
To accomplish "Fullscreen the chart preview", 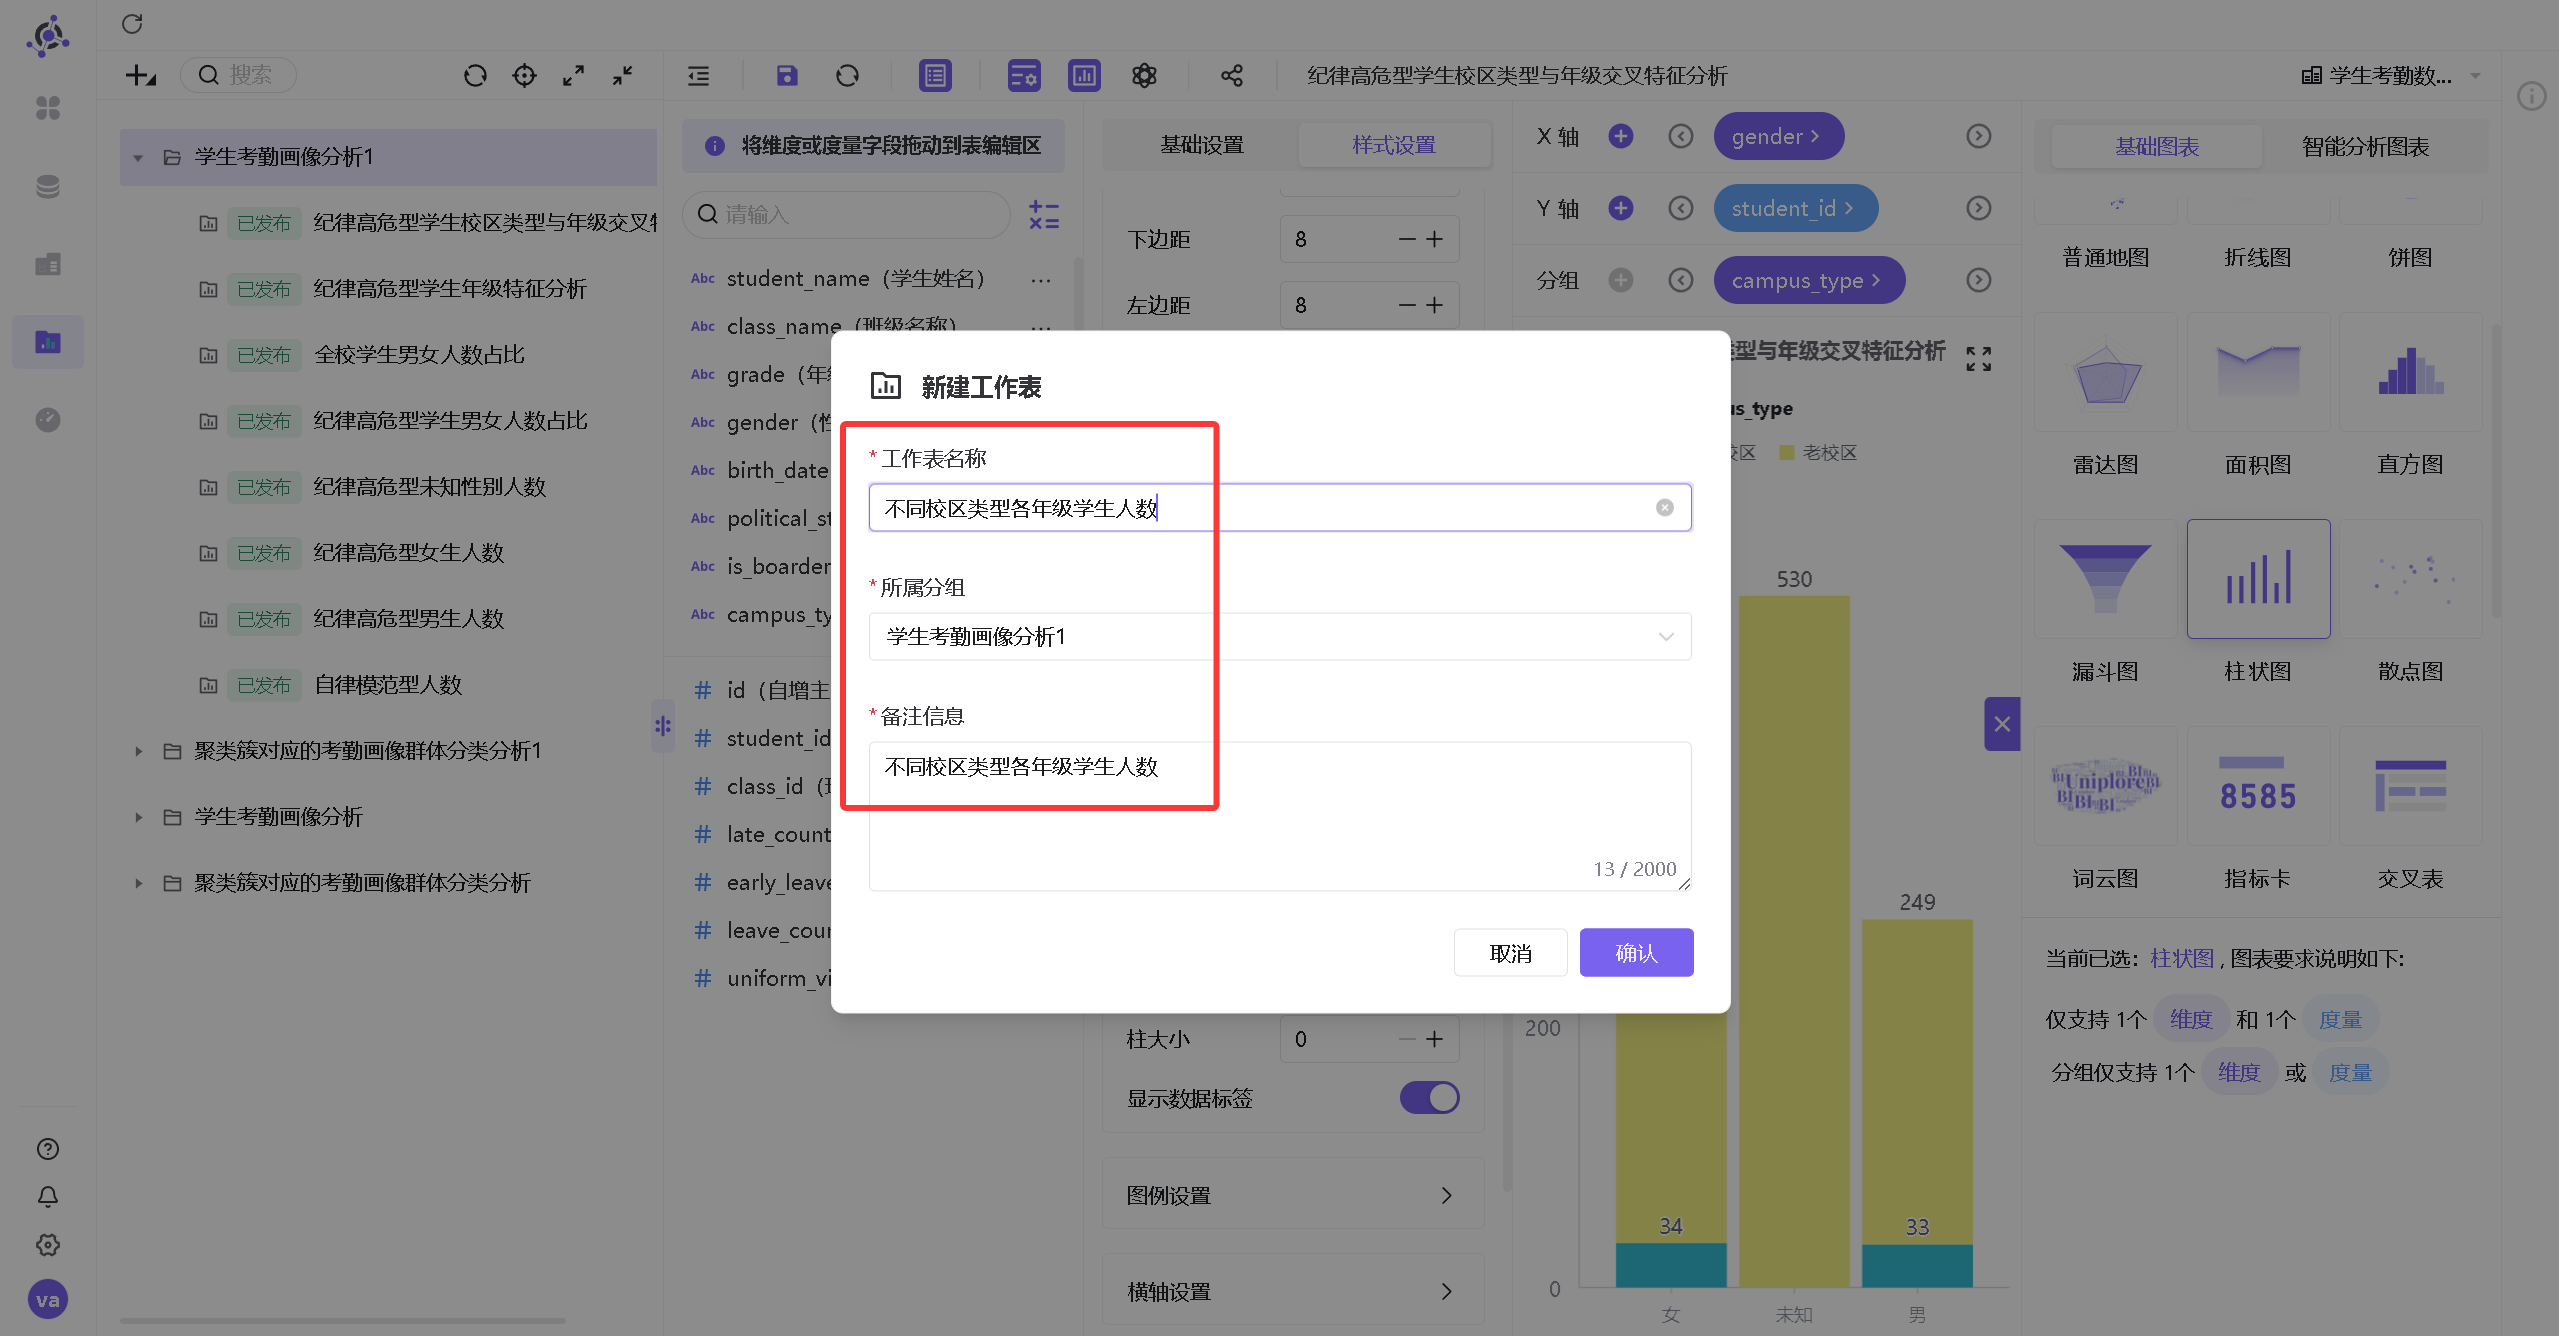I will pyautogui.click(x=1978, y=359).
